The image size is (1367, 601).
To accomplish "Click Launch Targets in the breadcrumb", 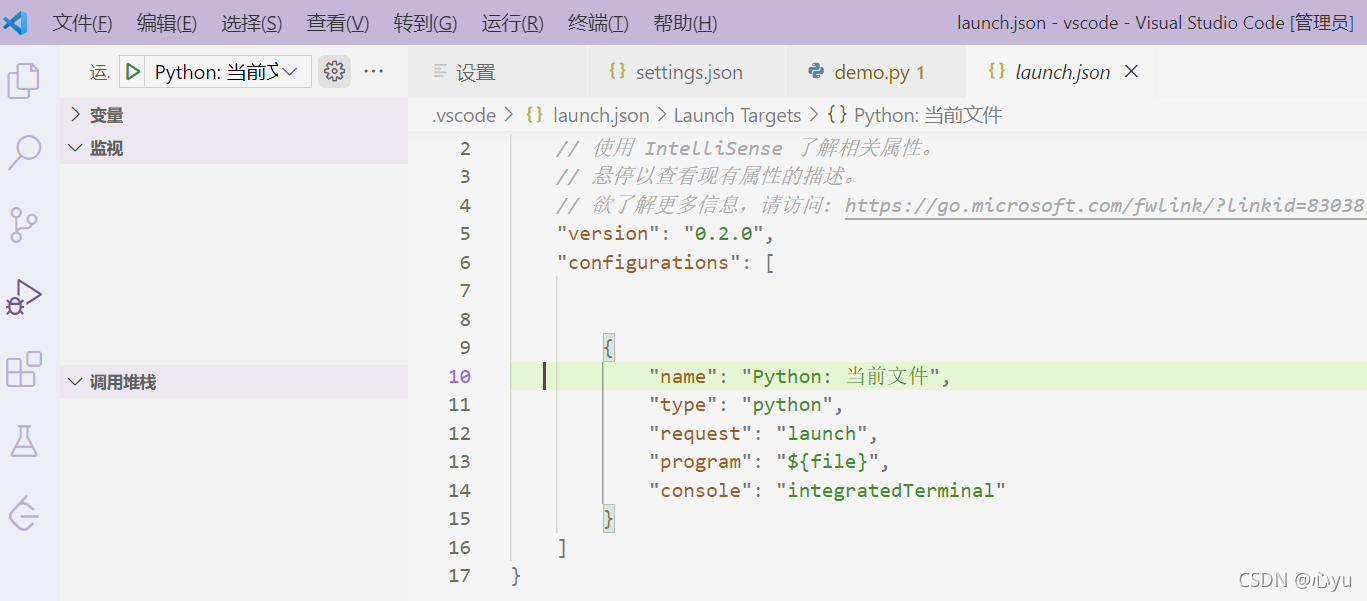I will tap(738, 115).
